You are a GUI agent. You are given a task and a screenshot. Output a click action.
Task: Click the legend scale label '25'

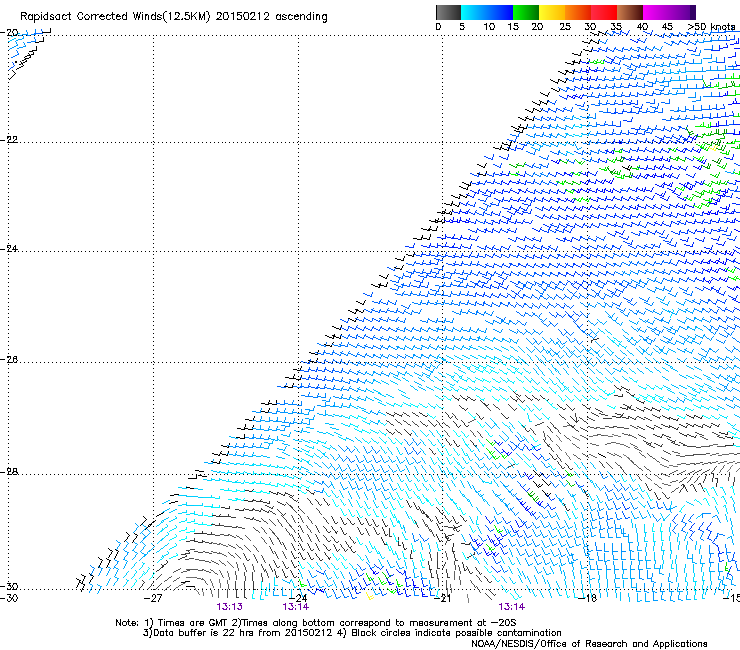[x=565, y=27]
